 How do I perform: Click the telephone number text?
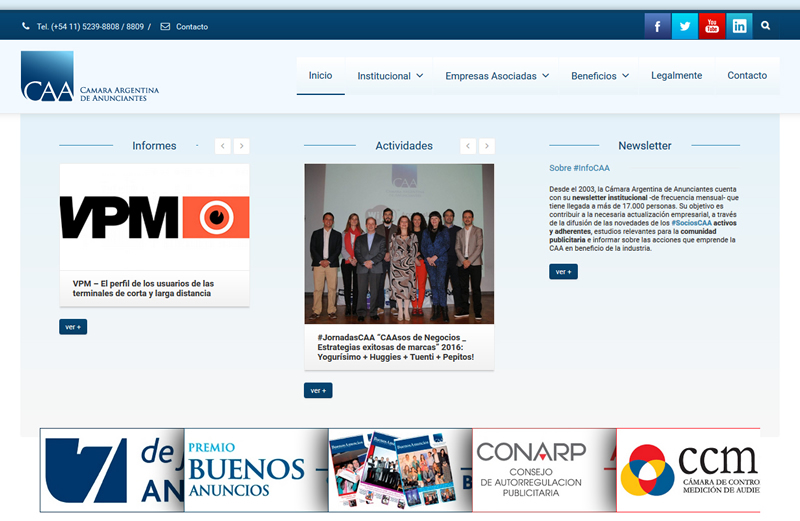(x=90, y=27)
